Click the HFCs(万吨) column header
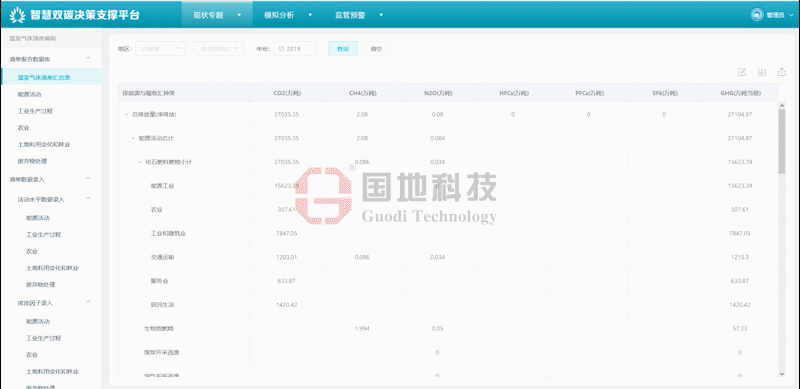 pos(514,93)
